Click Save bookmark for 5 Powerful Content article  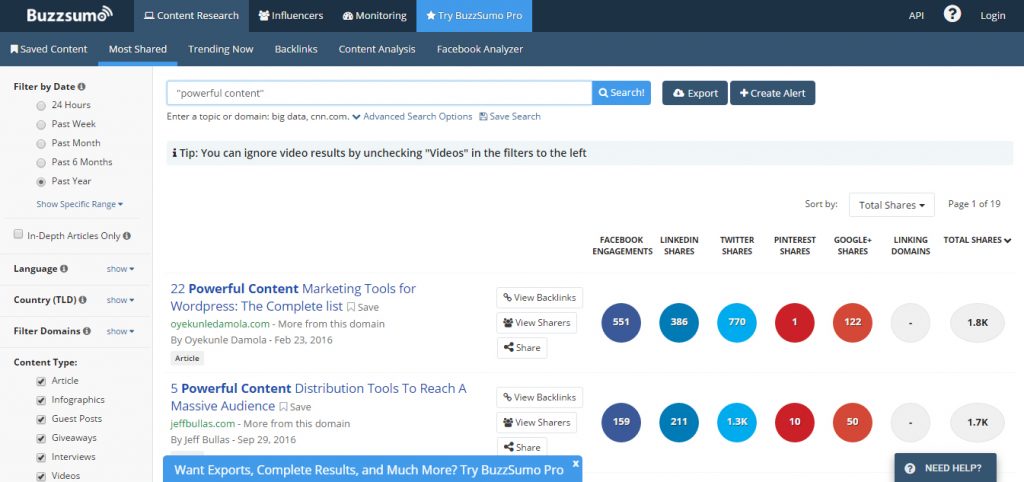tap(295, 407)
